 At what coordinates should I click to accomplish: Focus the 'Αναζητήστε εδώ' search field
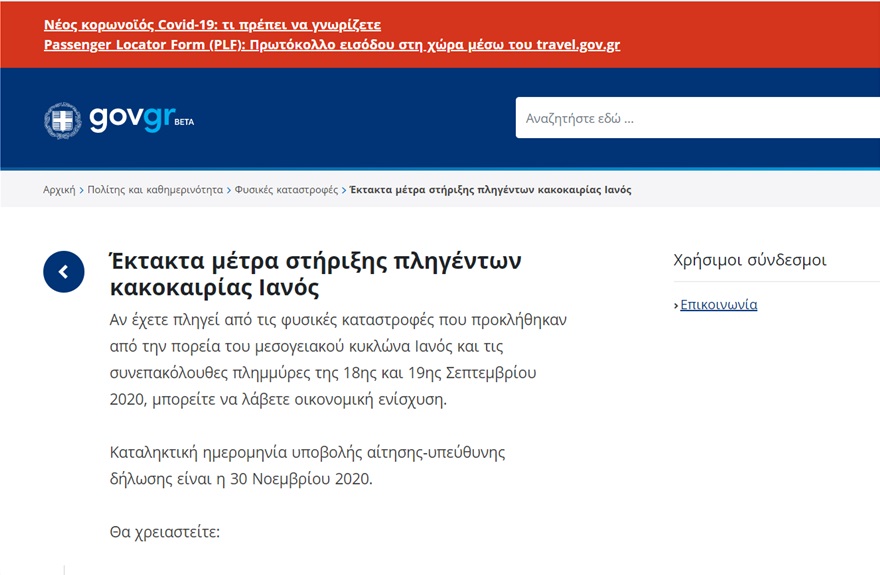[698, 118]
